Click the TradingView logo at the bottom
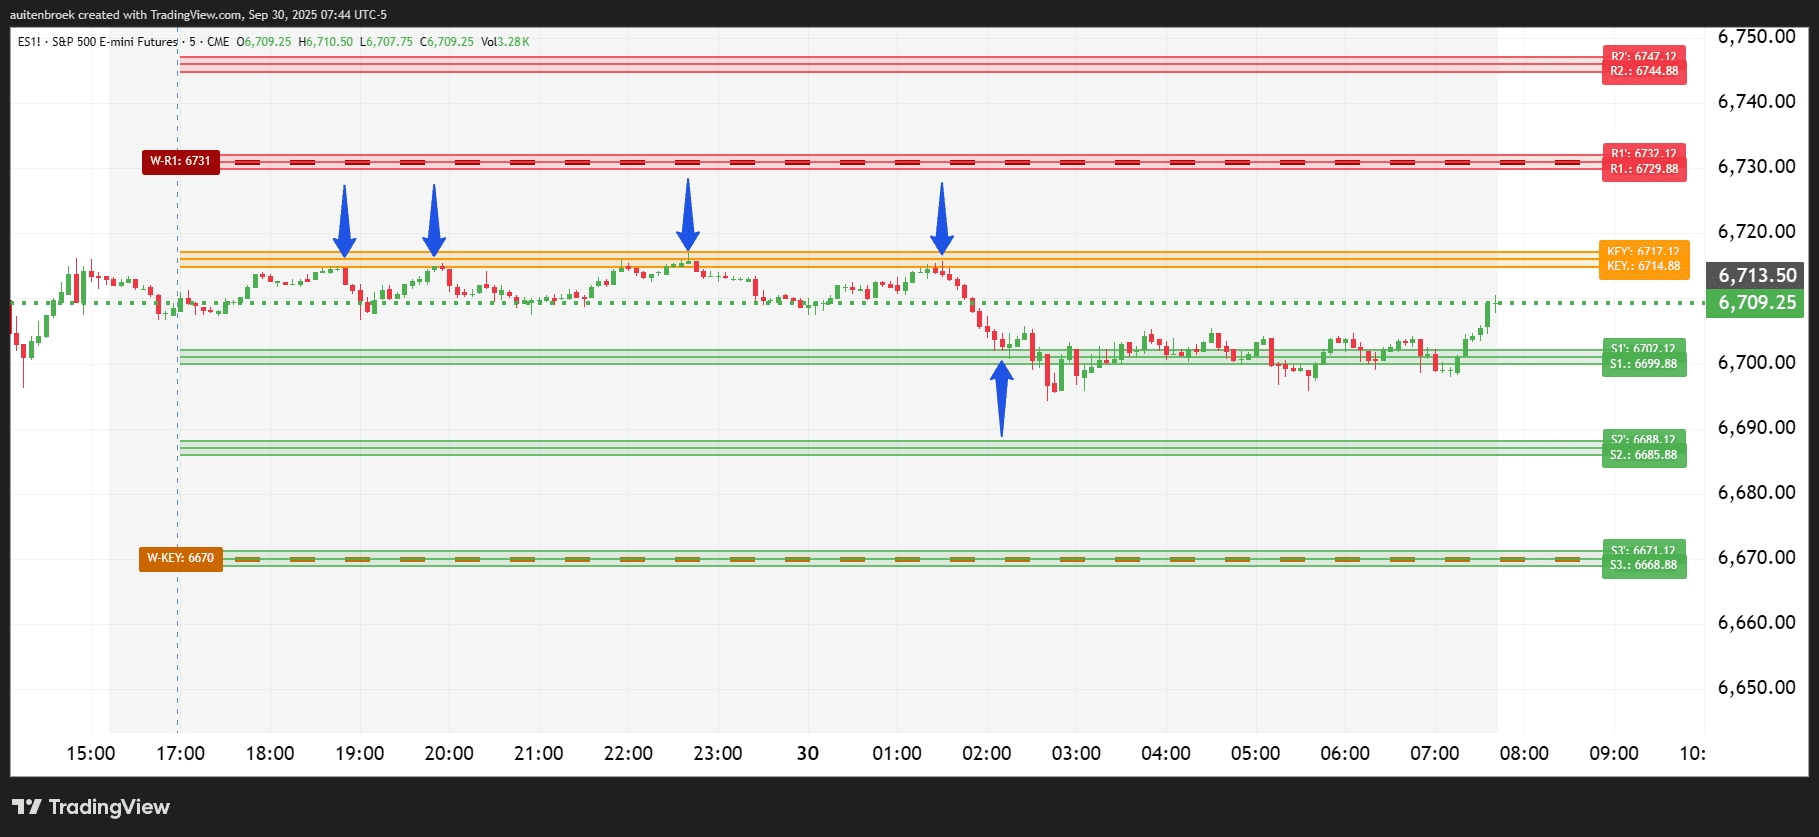 pyautogui.click(x=91, y=807)
